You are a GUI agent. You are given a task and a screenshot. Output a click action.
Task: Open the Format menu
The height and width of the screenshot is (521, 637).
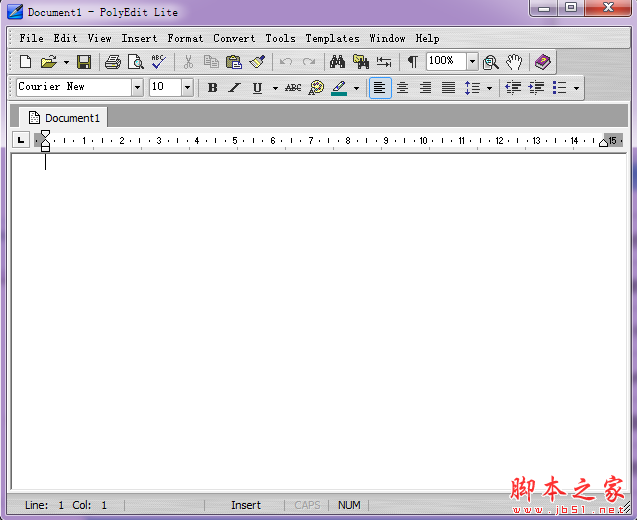pyautogui.click(x=185, y=38)
